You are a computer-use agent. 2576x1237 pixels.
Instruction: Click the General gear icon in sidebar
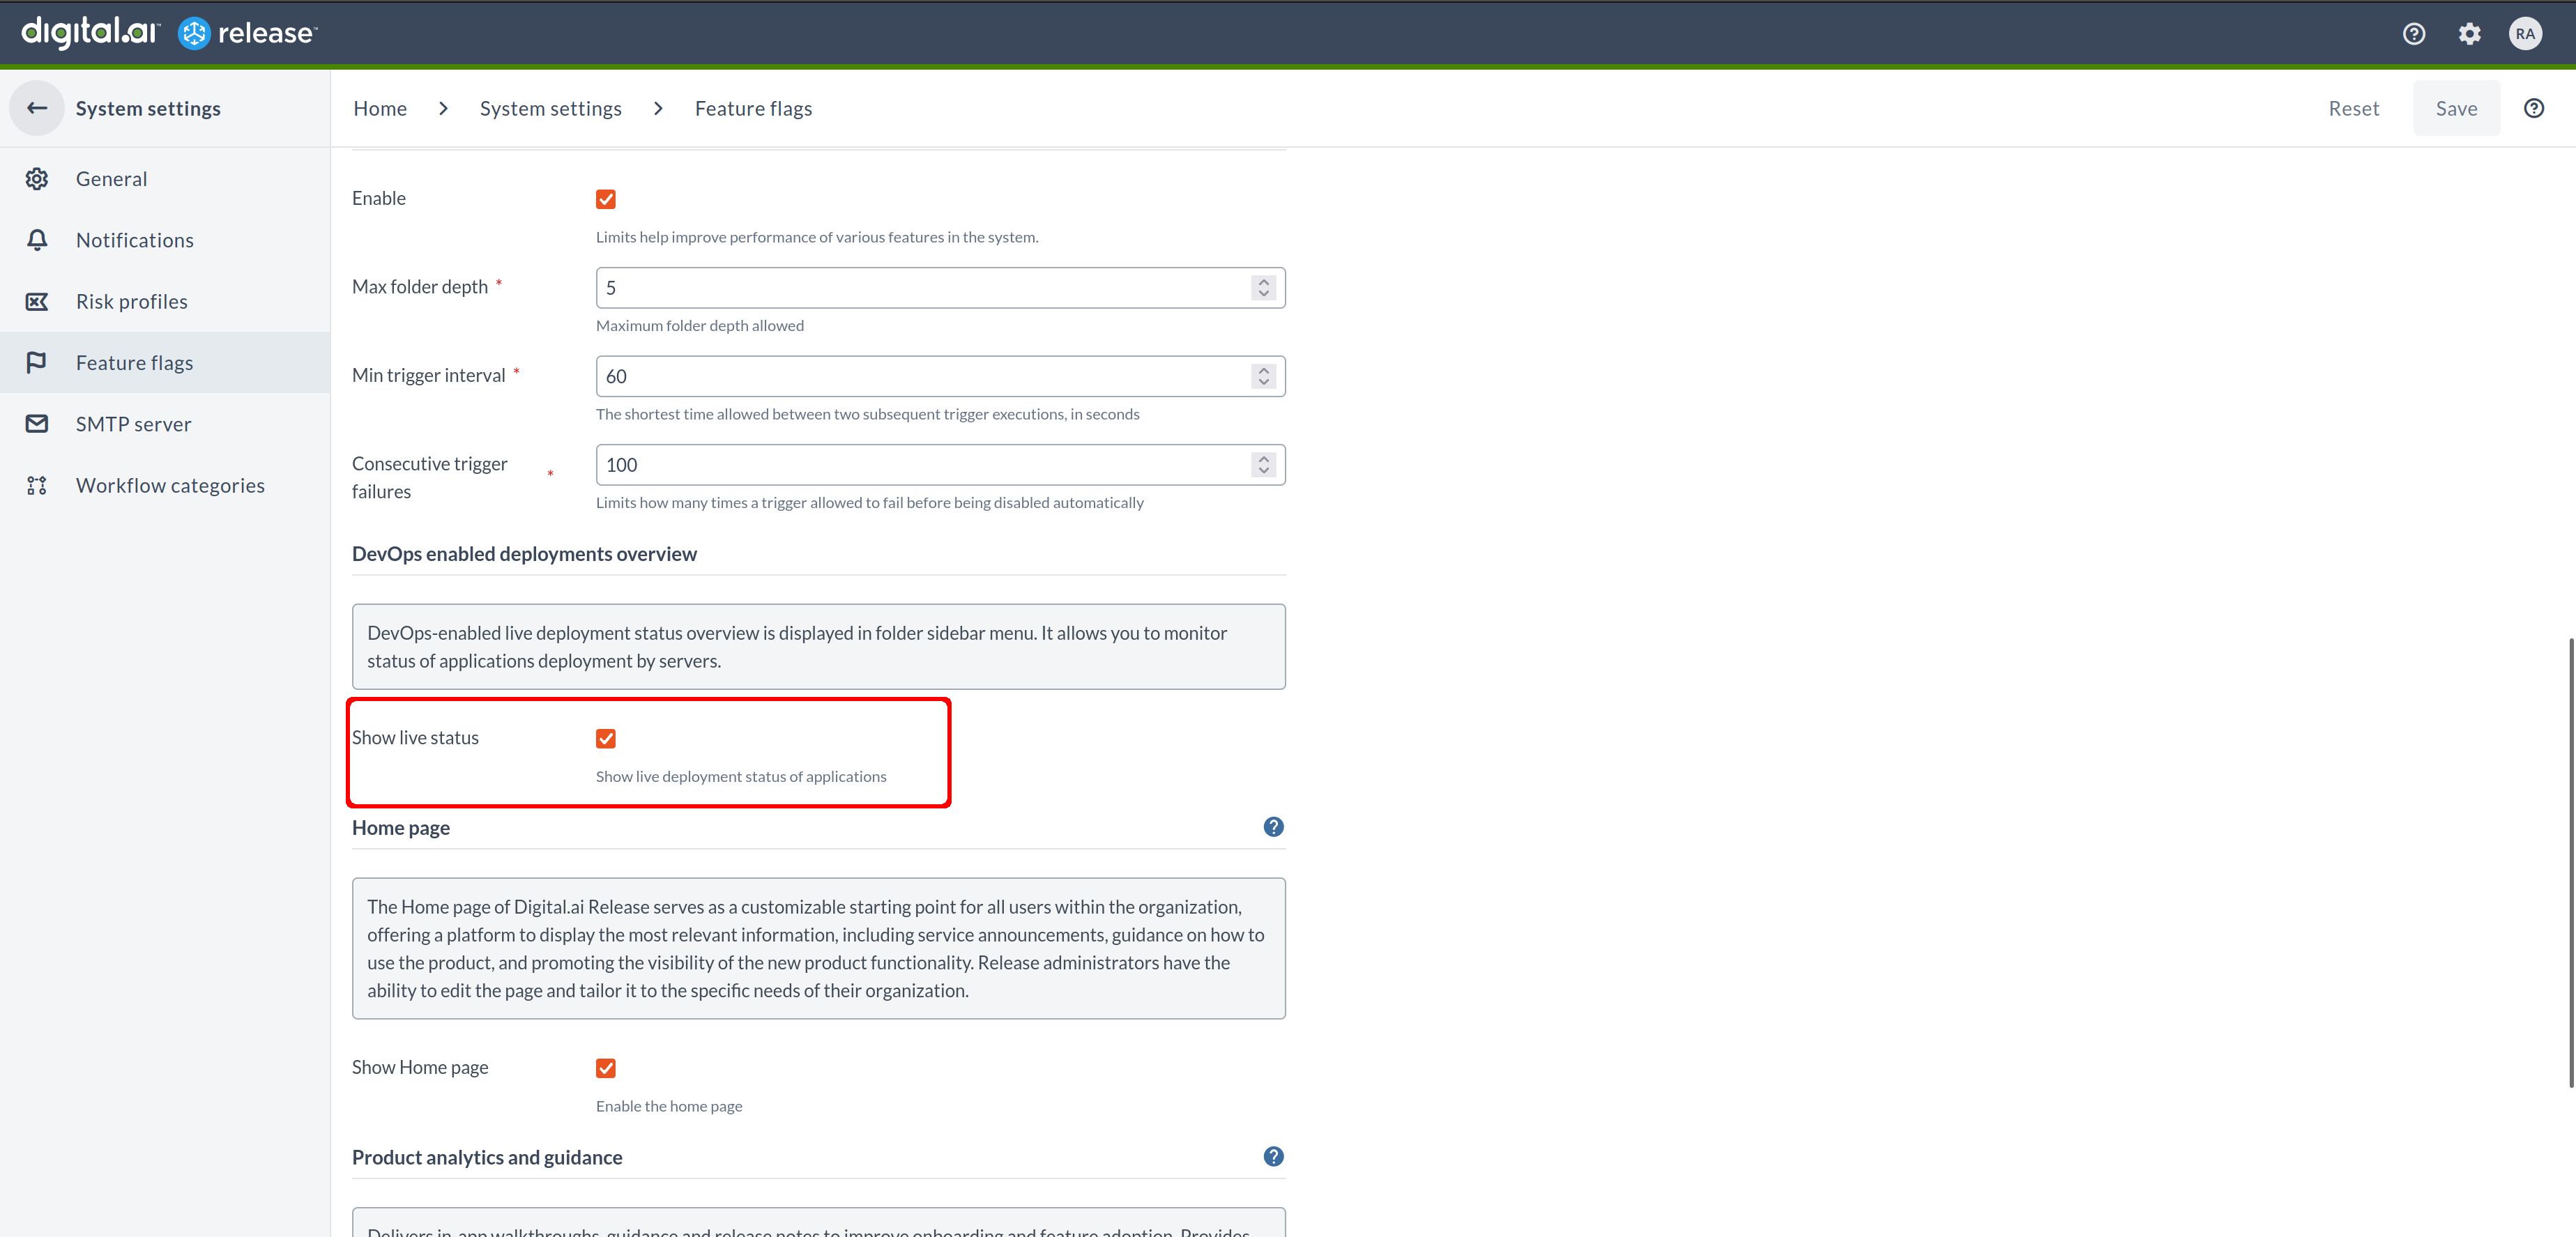(37, 179)
